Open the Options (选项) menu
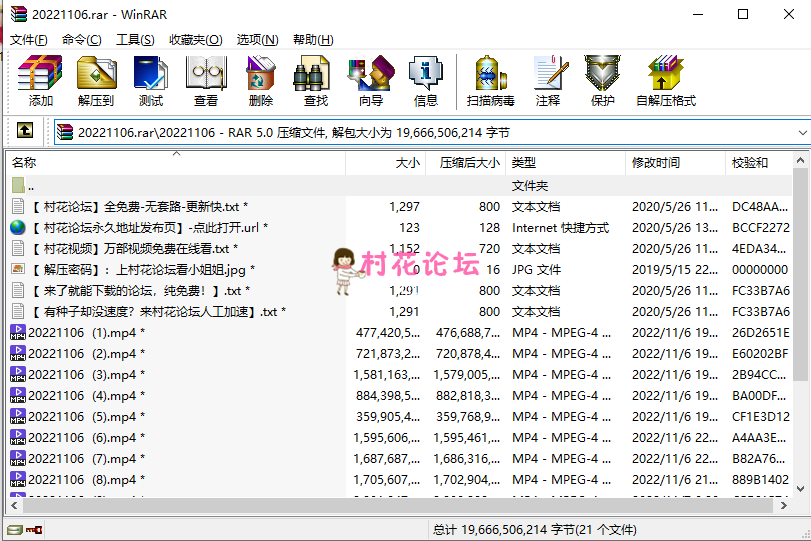 coord(257,39)
